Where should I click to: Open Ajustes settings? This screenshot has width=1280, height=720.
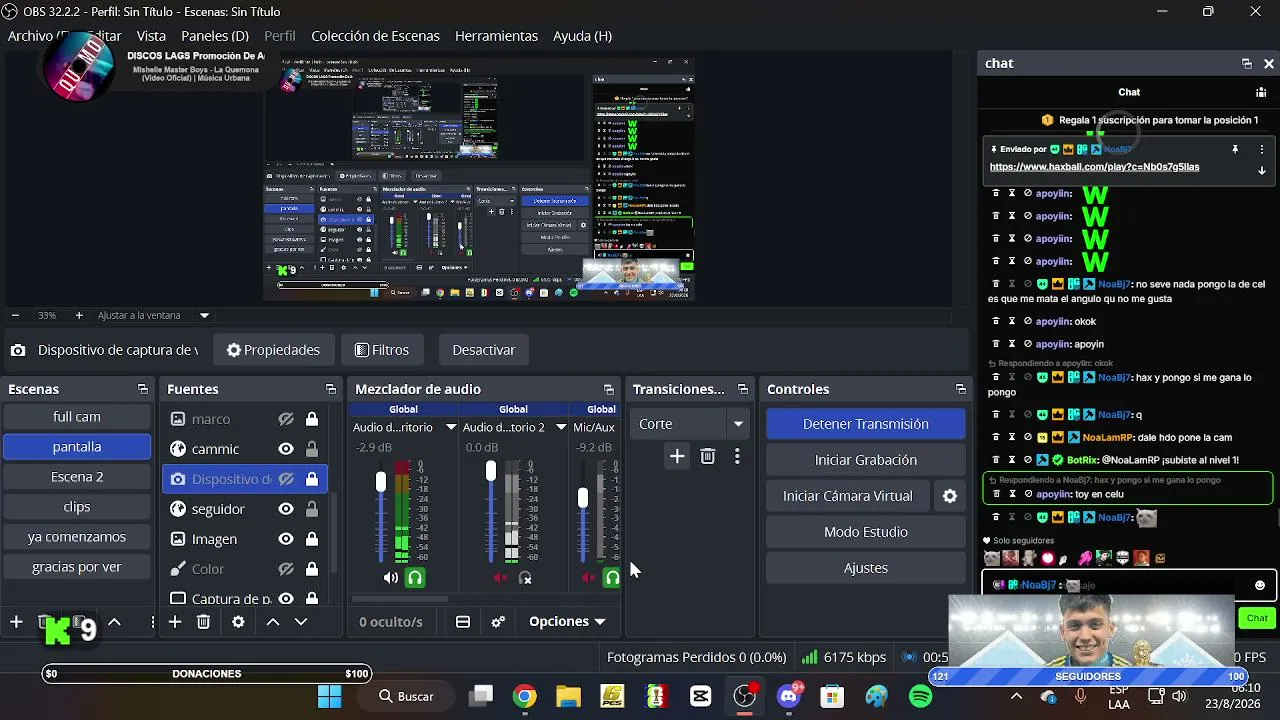tap(866, 568)
